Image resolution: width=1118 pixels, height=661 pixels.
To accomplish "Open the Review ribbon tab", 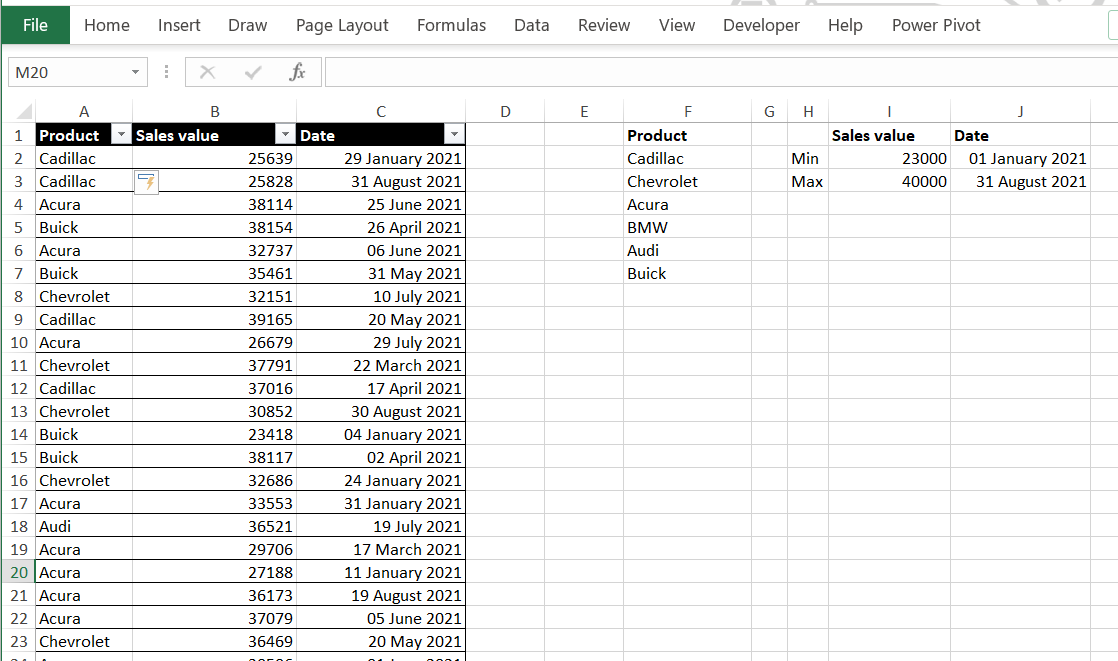I will click(x=604, y=25).
